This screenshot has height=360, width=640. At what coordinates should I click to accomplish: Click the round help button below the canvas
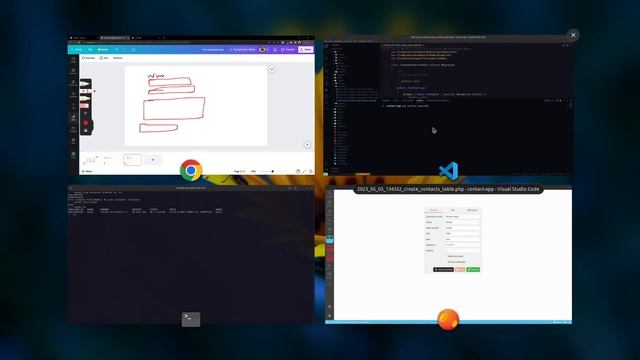(307, 144)
